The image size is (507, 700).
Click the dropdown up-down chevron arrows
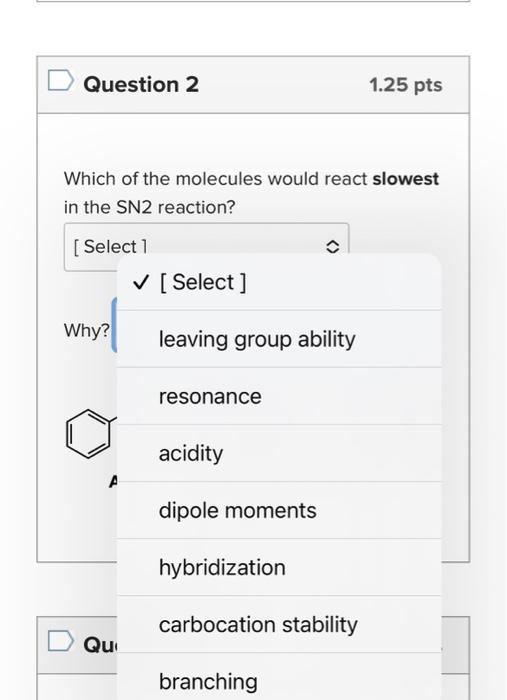[332, 247]
